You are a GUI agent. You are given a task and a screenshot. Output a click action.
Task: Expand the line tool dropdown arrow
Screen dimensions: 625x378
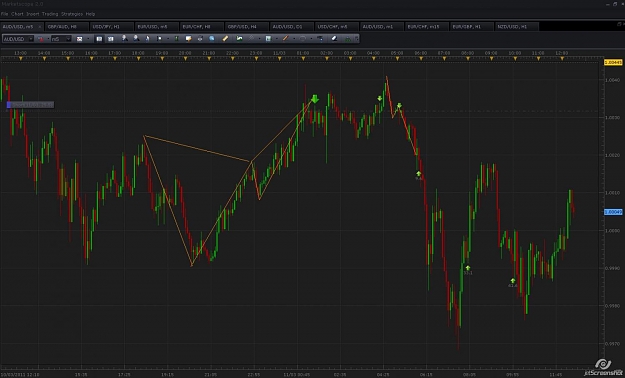click(294, 39)
